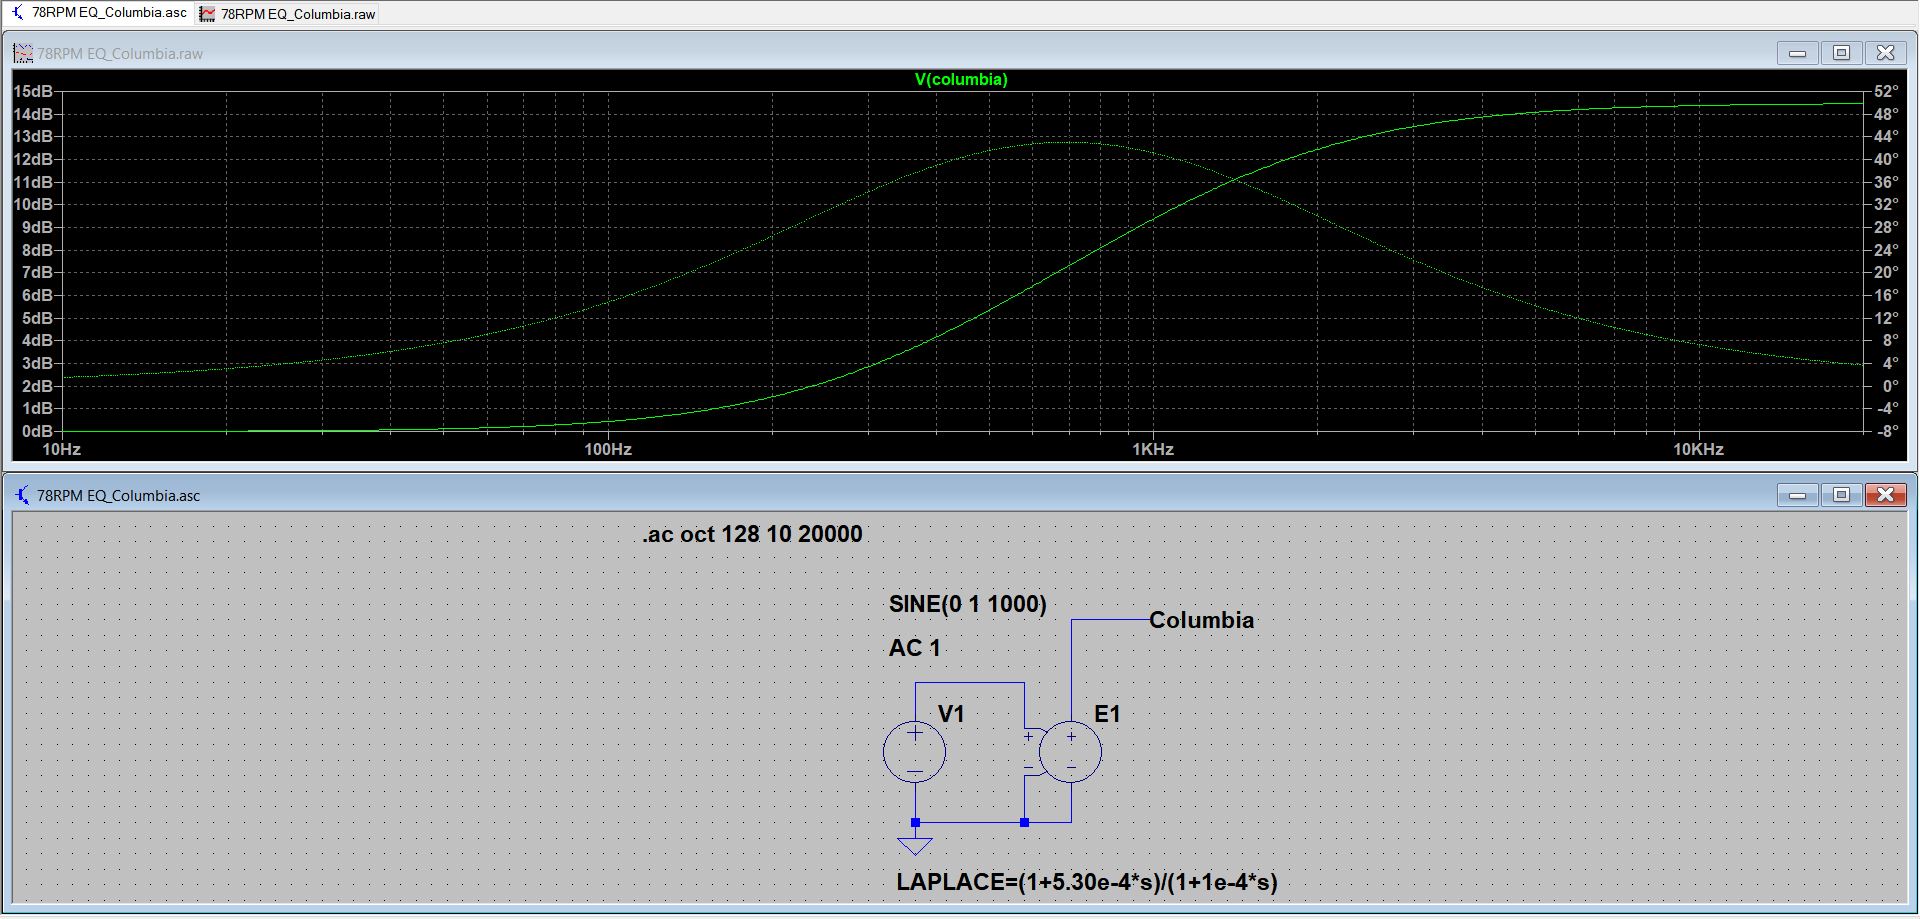
Task: Select the E1 dependent source symbol
Action: [x=1070, y=752]
